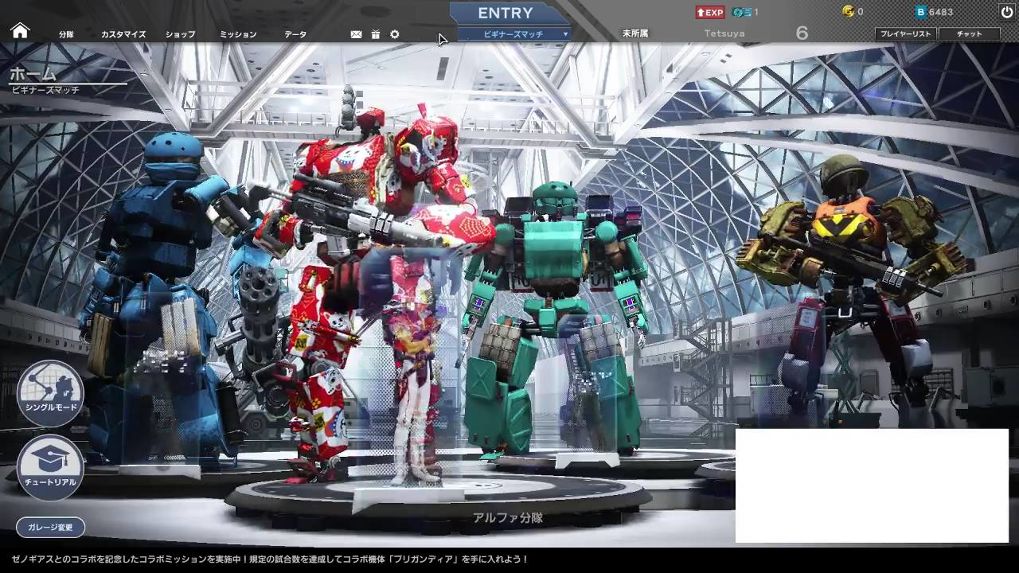Open the ショップ shop menu
Image resolution: width=1019 pixels, height=573 pixels.
(180, 34)
